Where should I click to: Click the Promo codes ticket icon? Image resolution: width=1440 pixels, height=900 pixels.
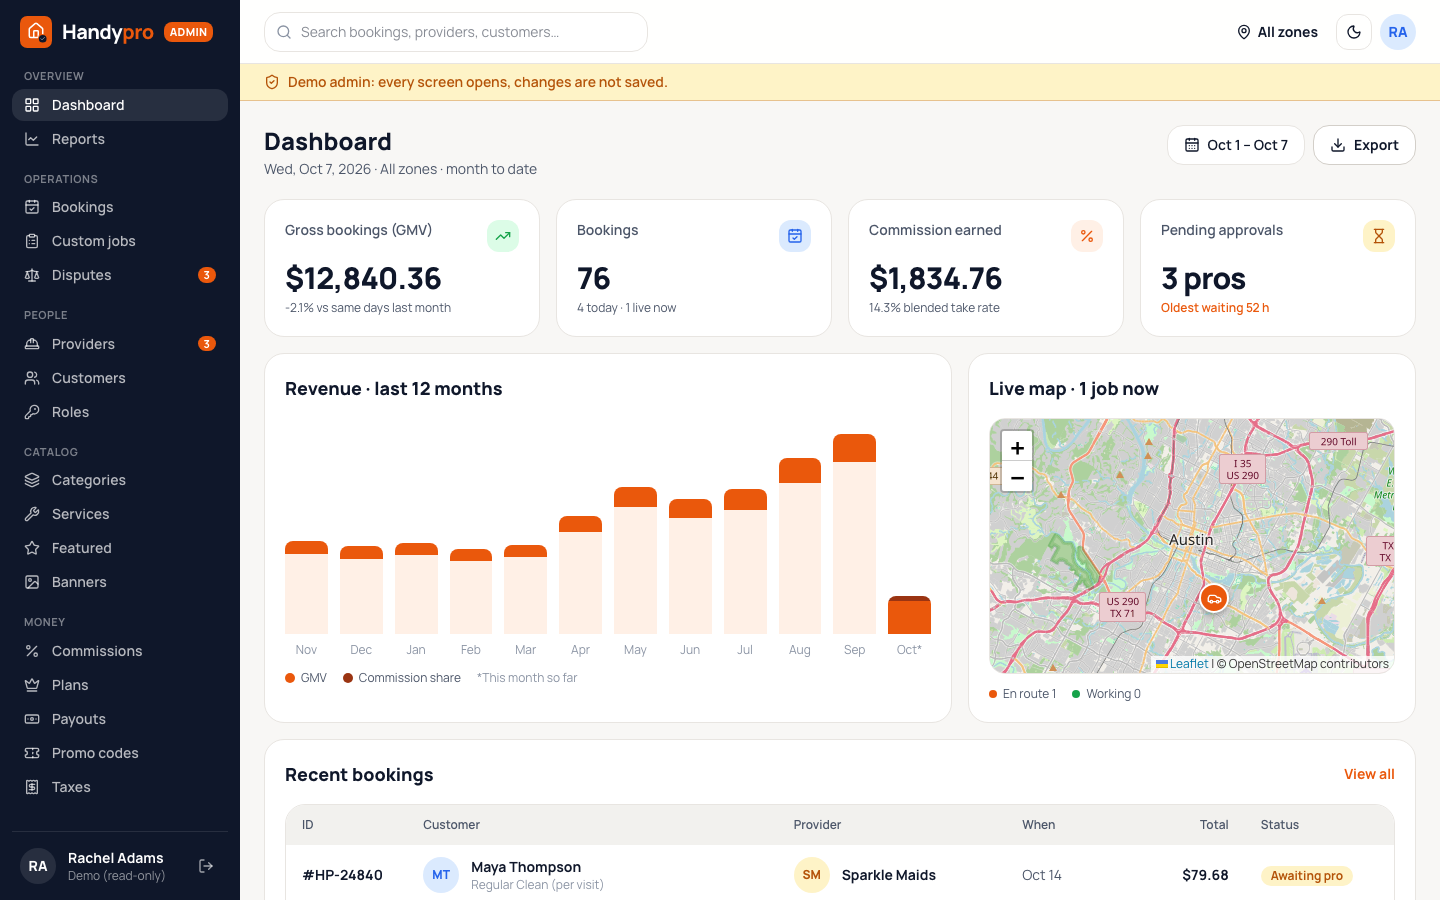[x=32, y=753]
